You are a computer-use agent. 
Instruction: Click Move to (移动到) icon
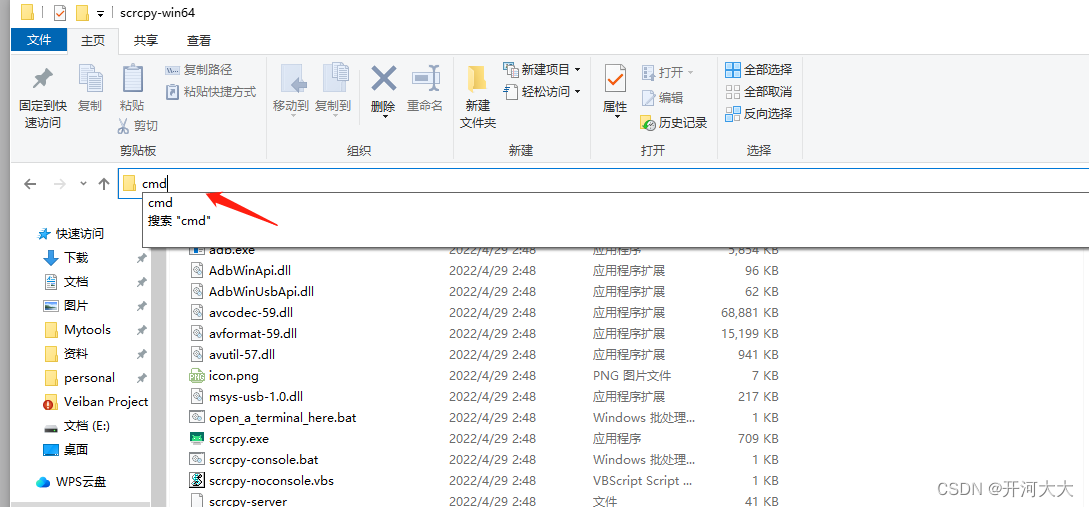(x=292, y=79)
